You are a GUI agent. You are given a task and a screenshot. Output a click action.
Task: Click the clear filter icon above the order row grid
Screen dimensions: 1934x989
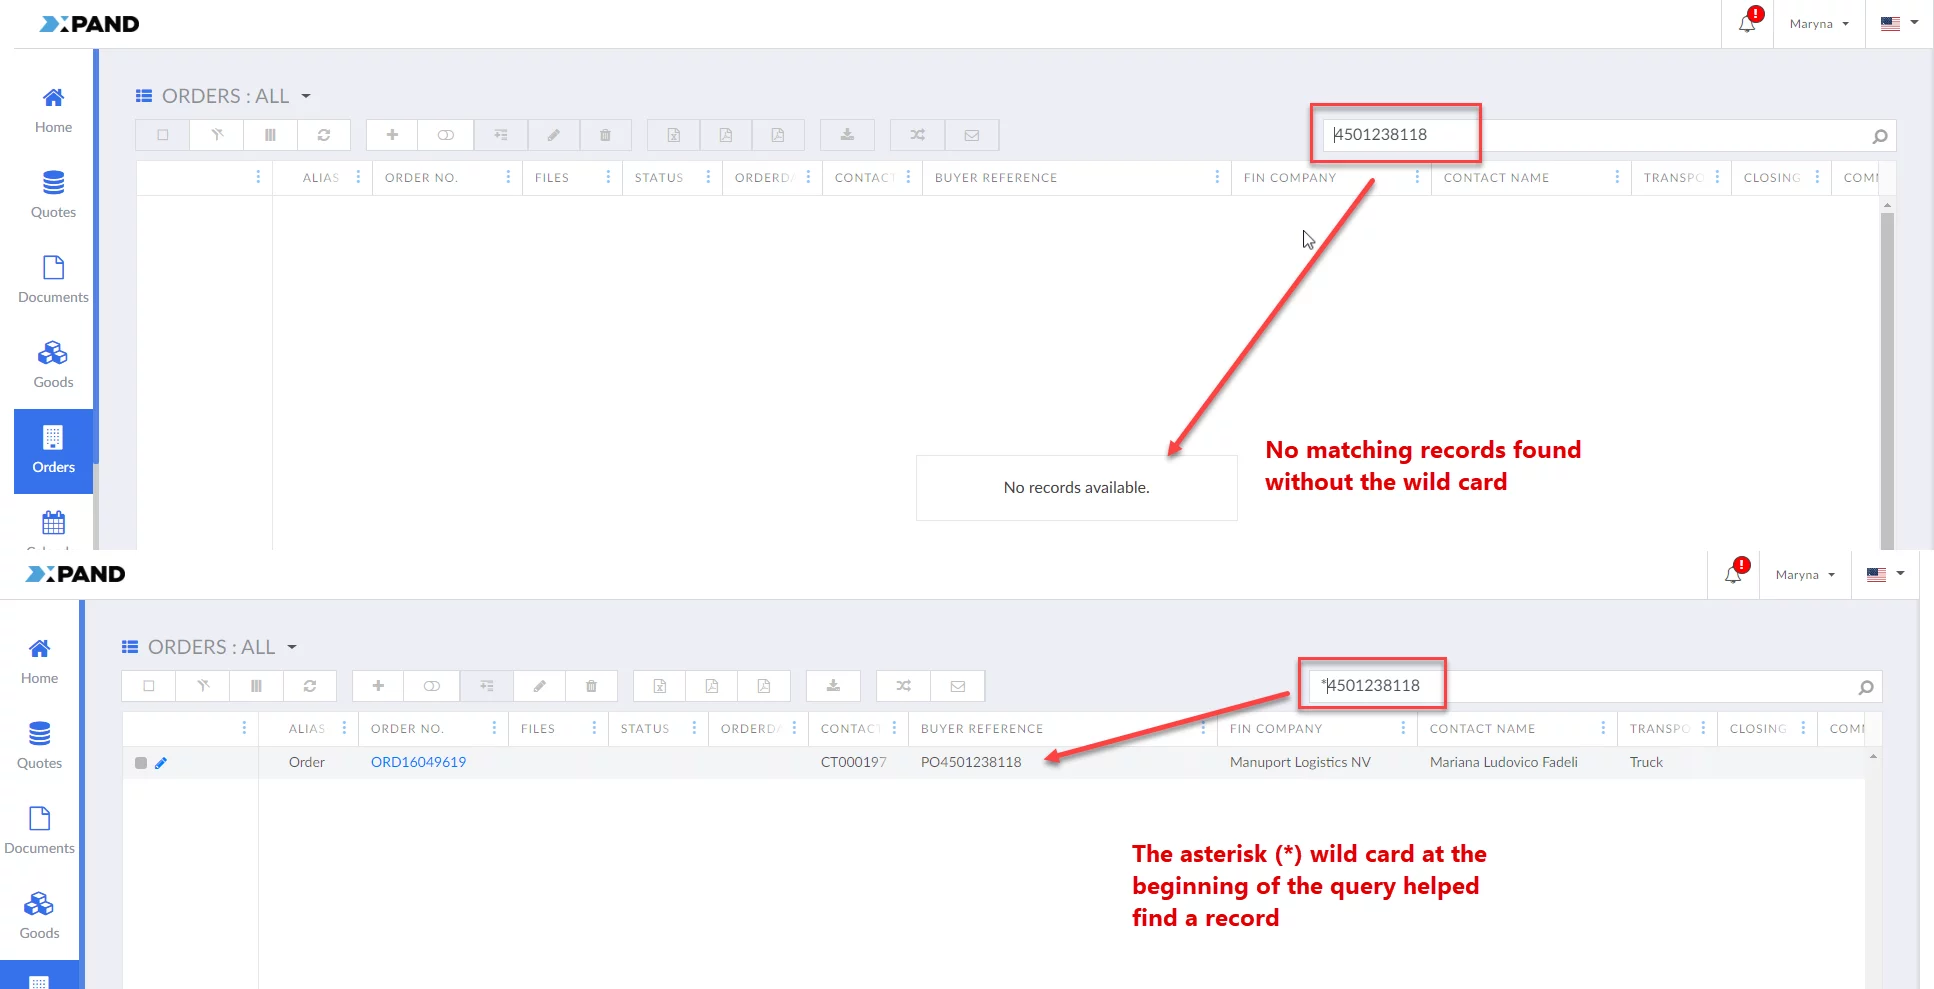point(203,686)
